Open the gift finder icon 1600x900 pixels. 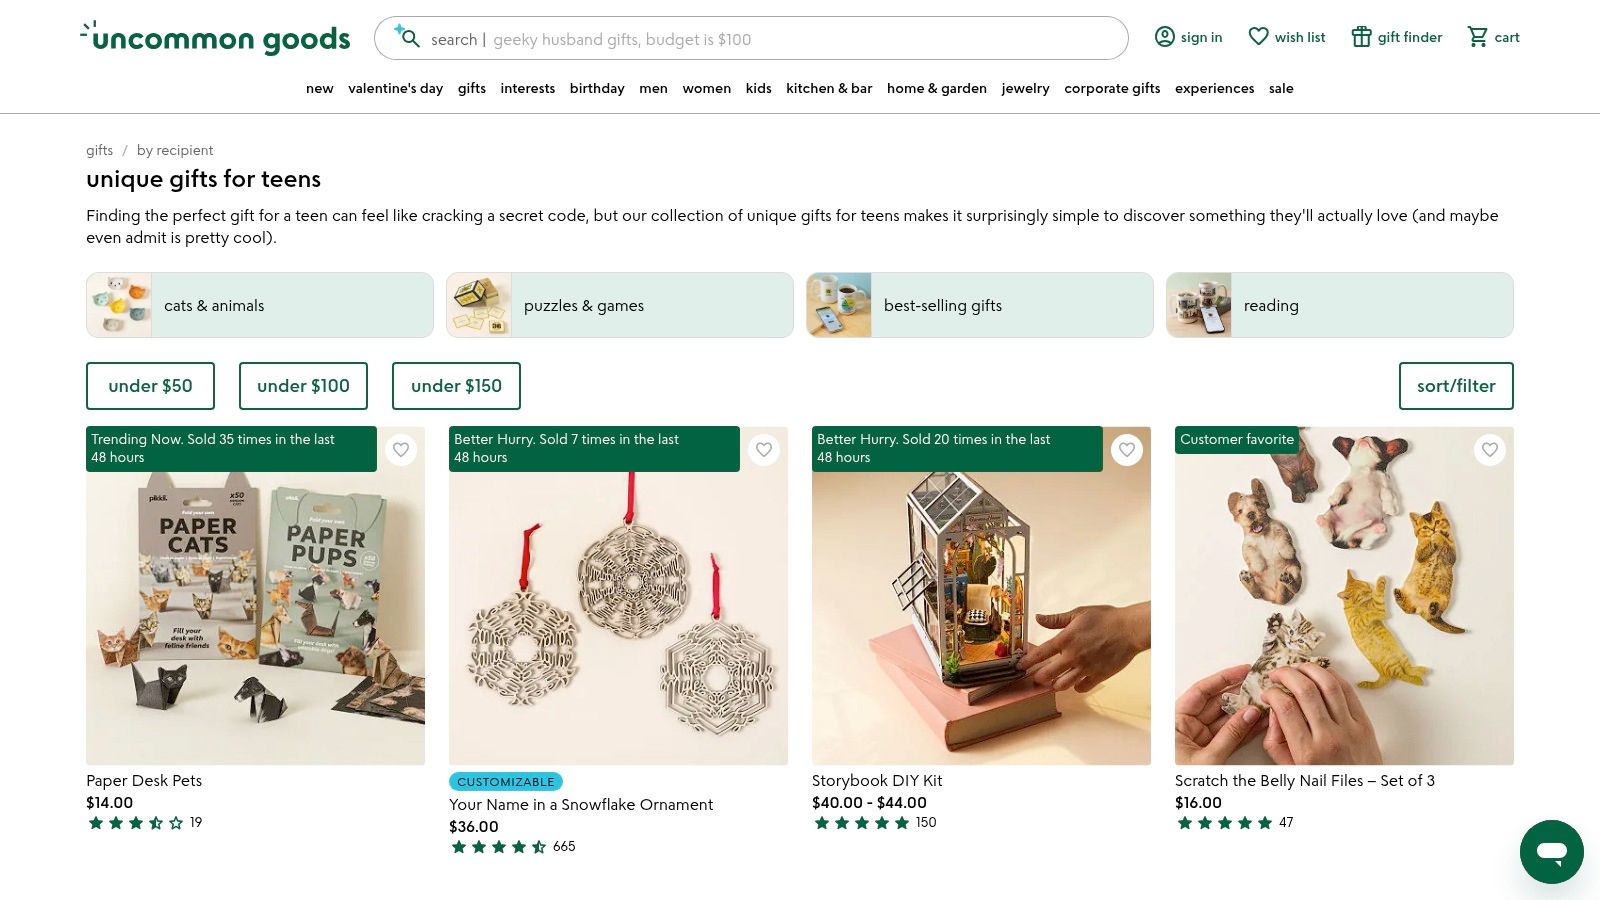(x=1362, y=37)
